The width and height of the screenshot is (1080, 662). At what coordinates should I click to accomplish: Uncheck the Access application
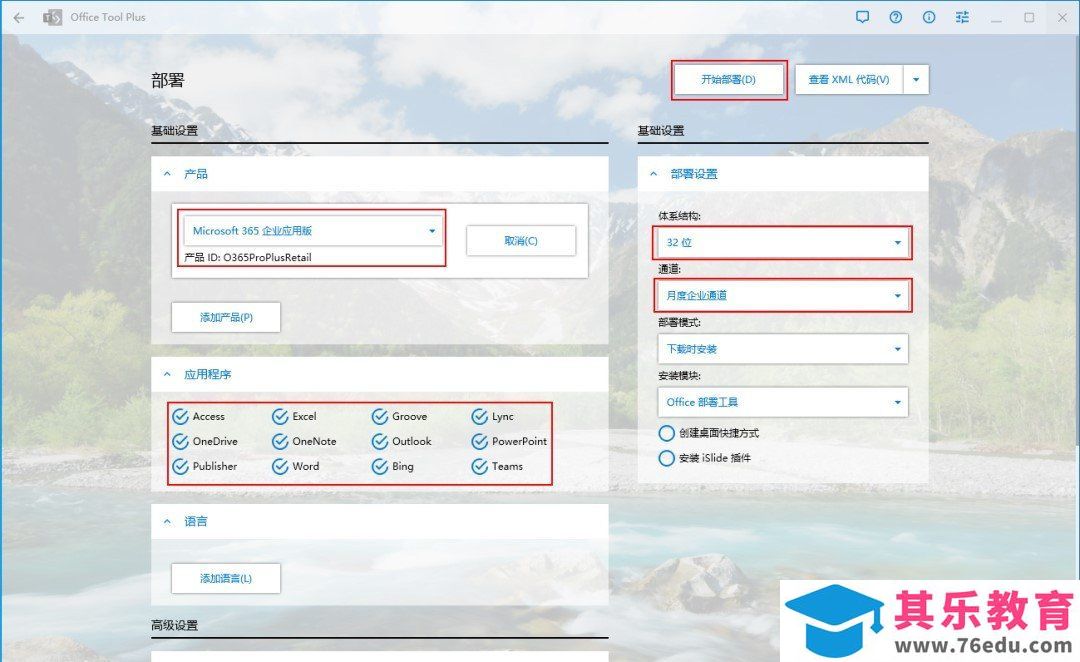180,417
